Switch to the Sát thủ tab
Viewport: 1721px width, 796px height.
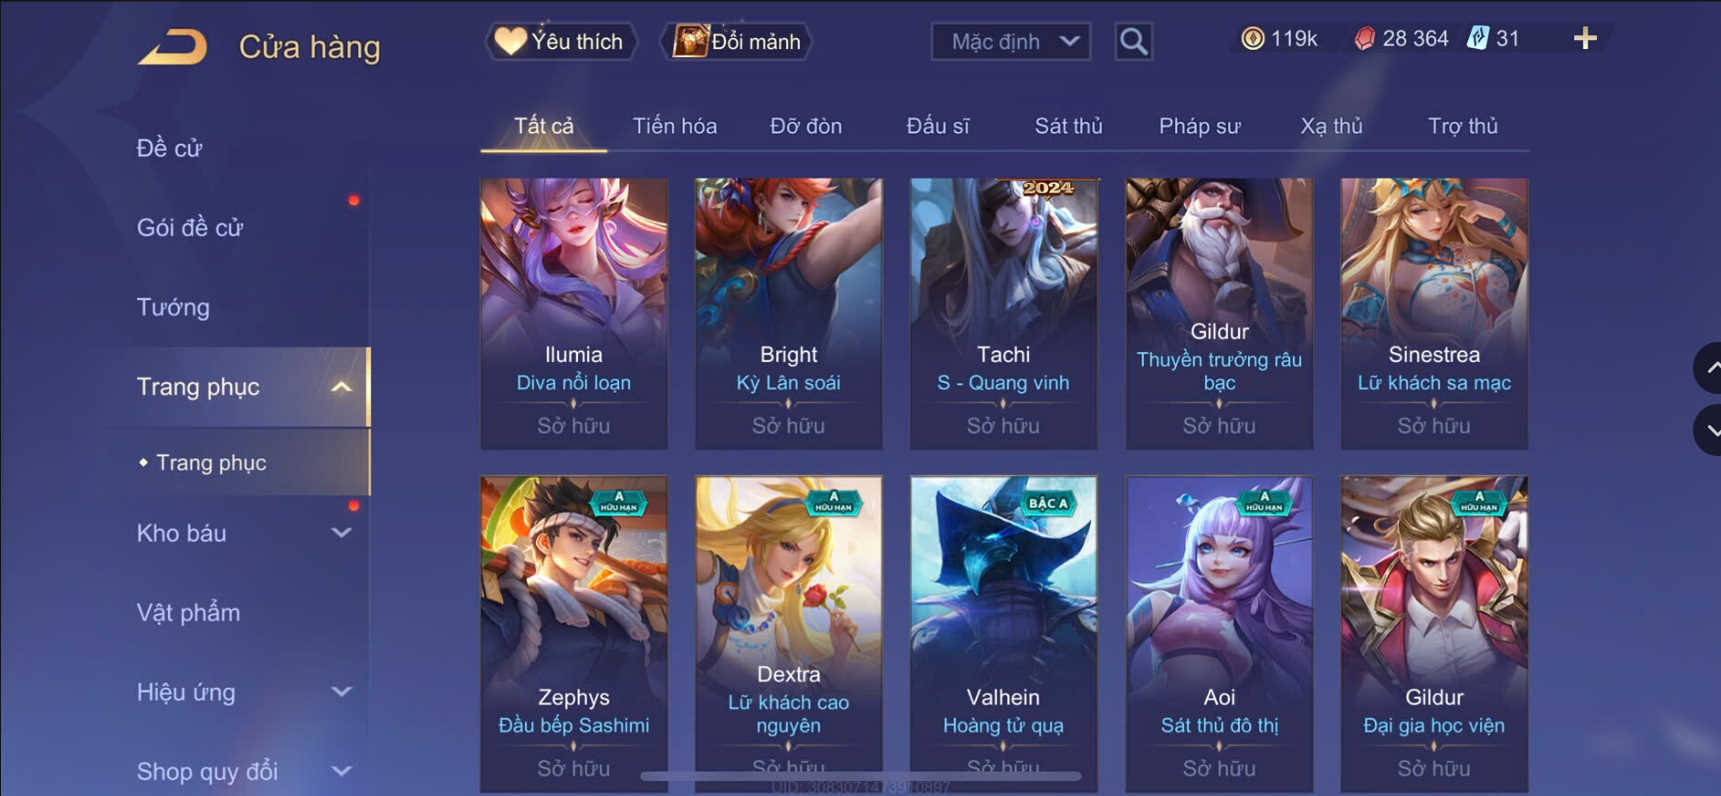pyautogui.click(x=1068, y=126)
